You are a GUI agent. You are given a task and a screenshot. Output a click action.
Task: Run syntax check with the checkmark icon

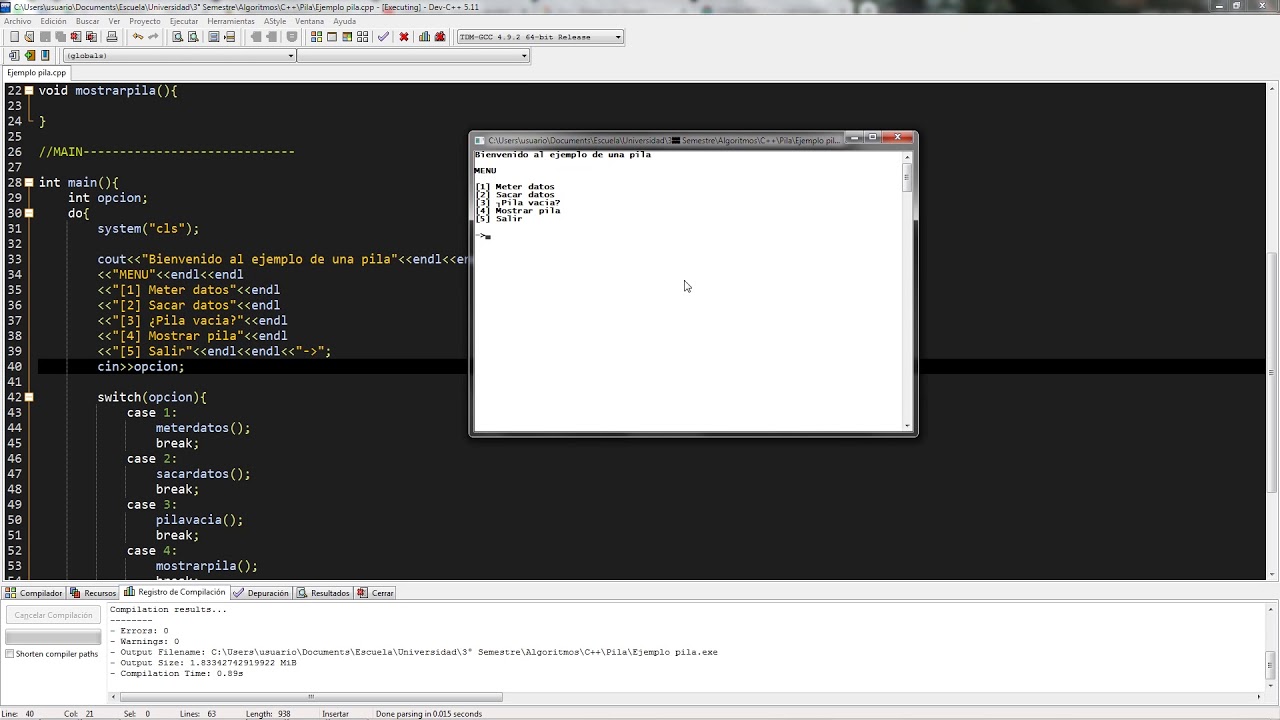pos(384,37)
